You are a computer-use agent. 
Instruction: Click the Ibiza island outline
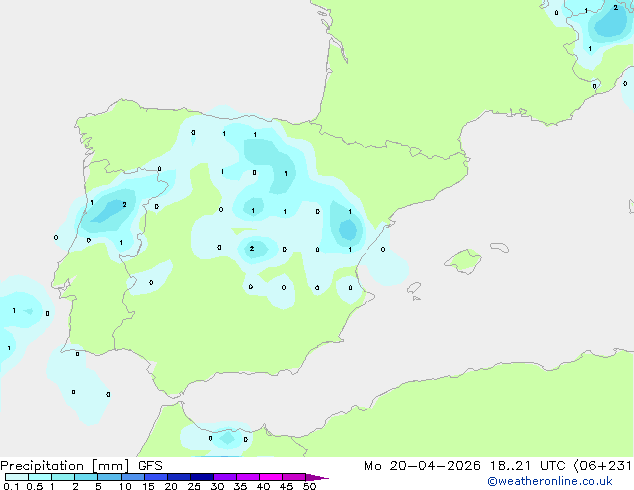(414, 288)
